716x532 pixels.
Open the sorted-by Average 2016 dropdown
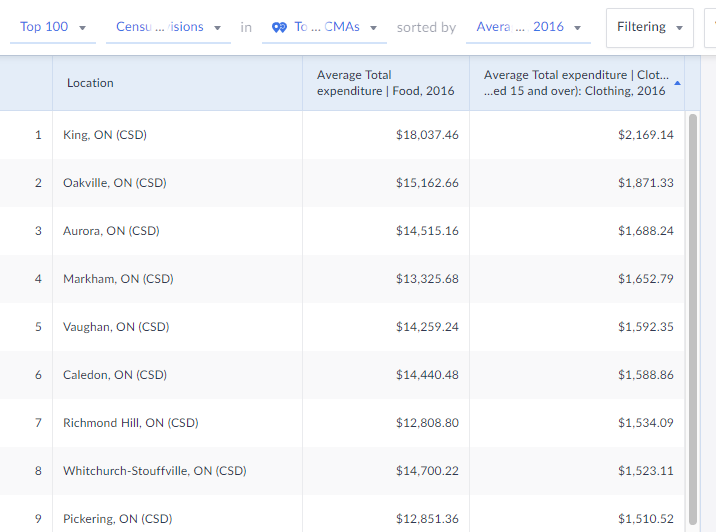pos(528,27)
